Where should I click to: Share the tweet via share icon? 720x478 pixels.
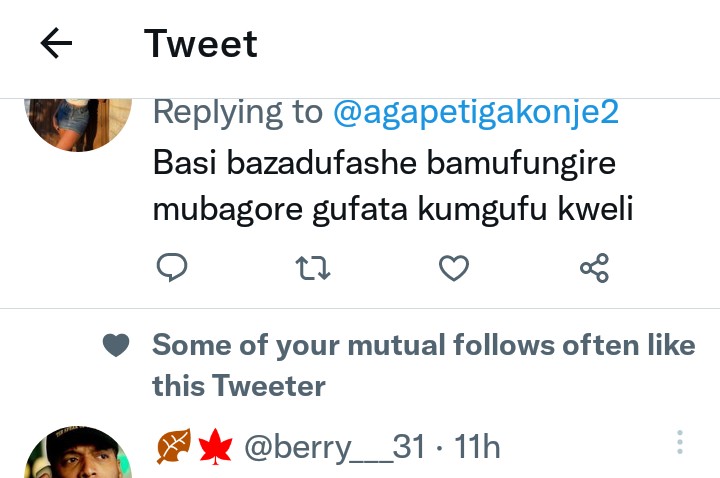[x=594, y=267]
